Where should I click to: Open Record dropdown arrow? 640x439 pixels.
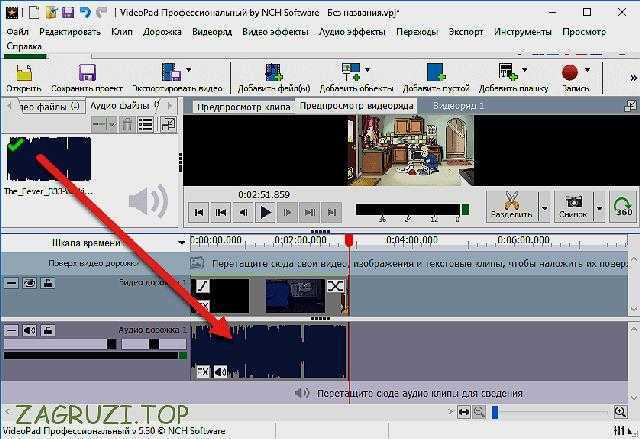click(x=587, y=70)
